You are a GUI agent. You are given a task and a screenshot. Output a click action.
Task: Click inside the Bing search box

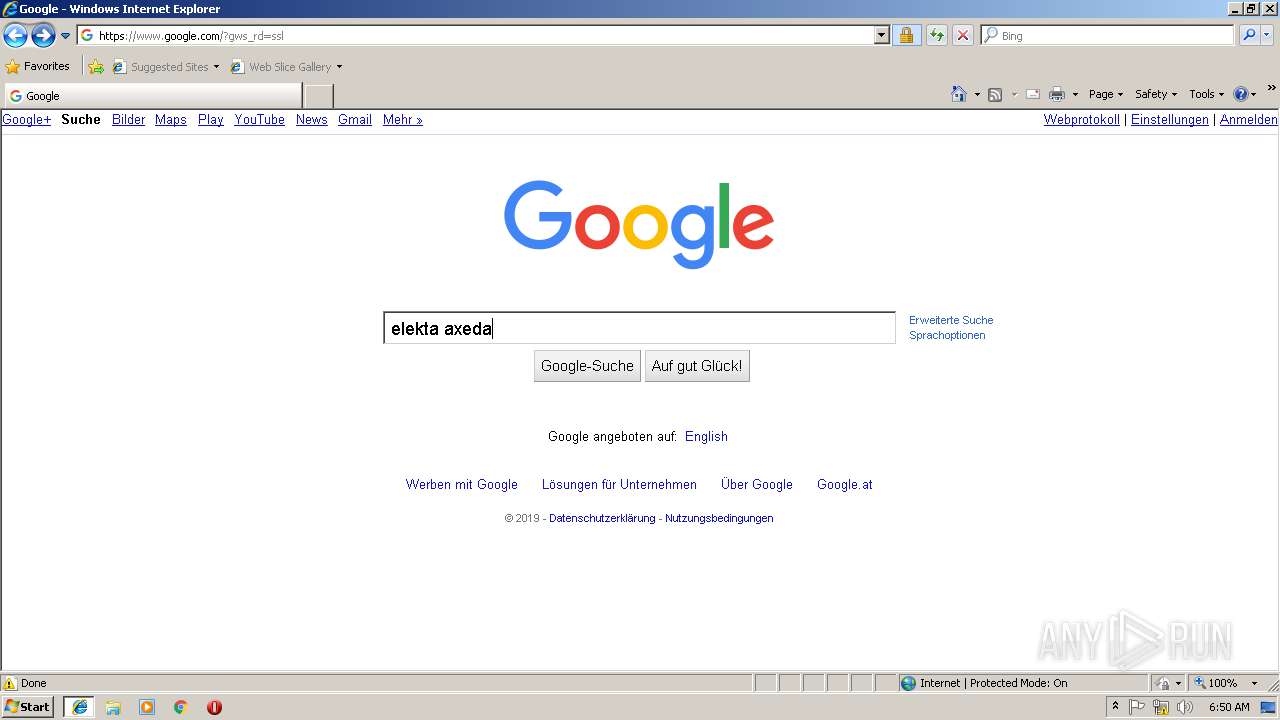(1107, 35)
